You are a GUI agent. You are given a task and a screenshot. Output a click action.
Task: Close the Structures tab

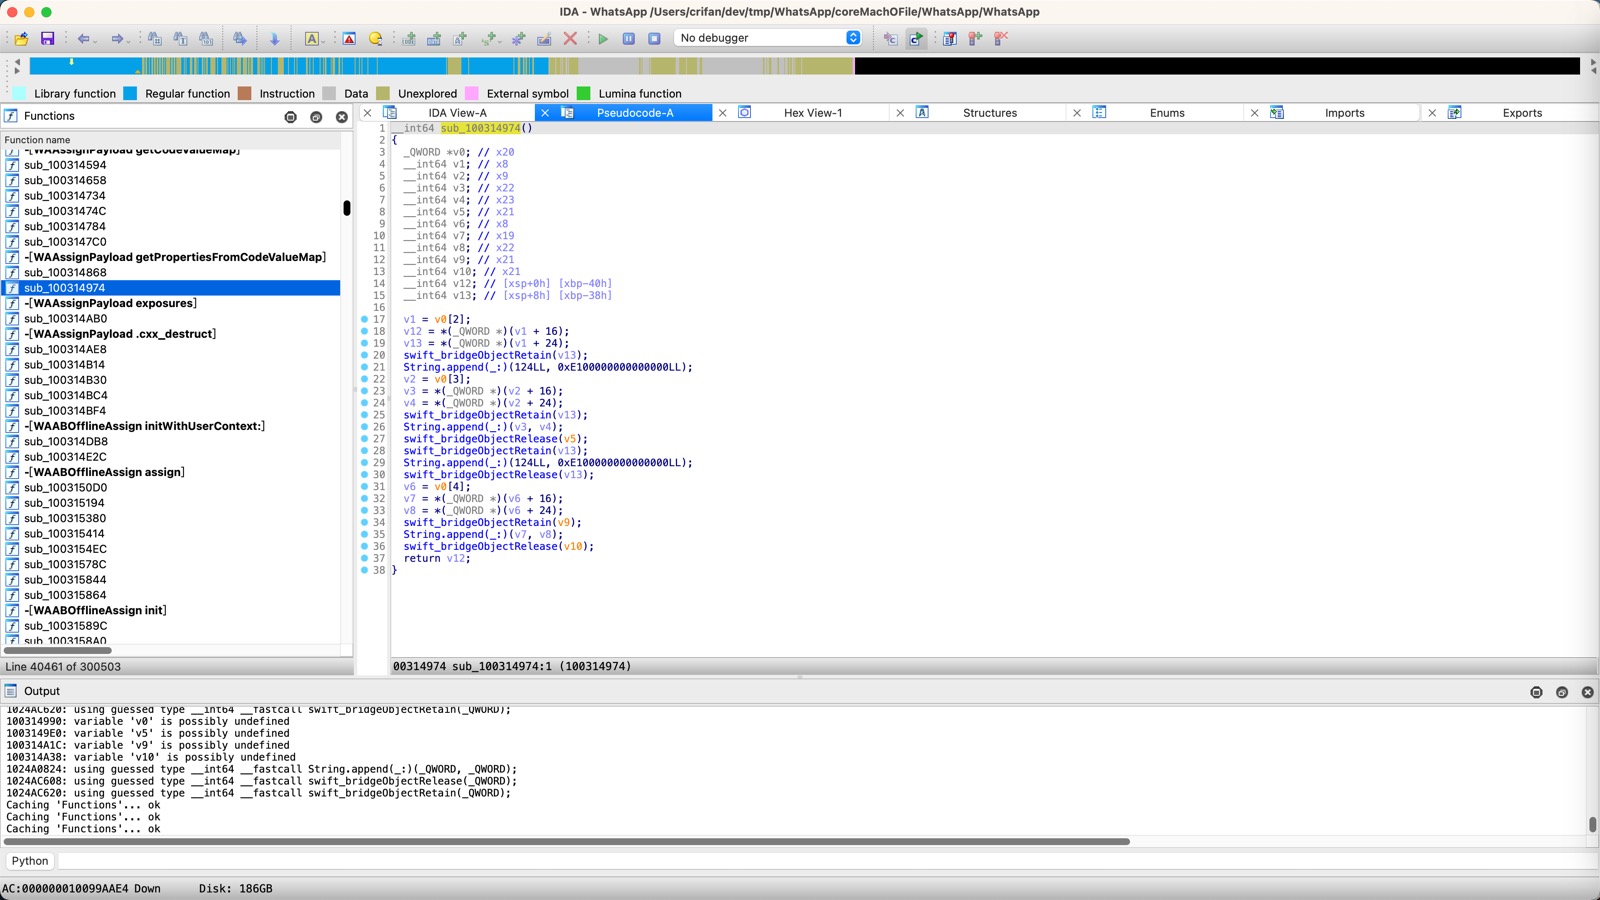pos(900,113)
